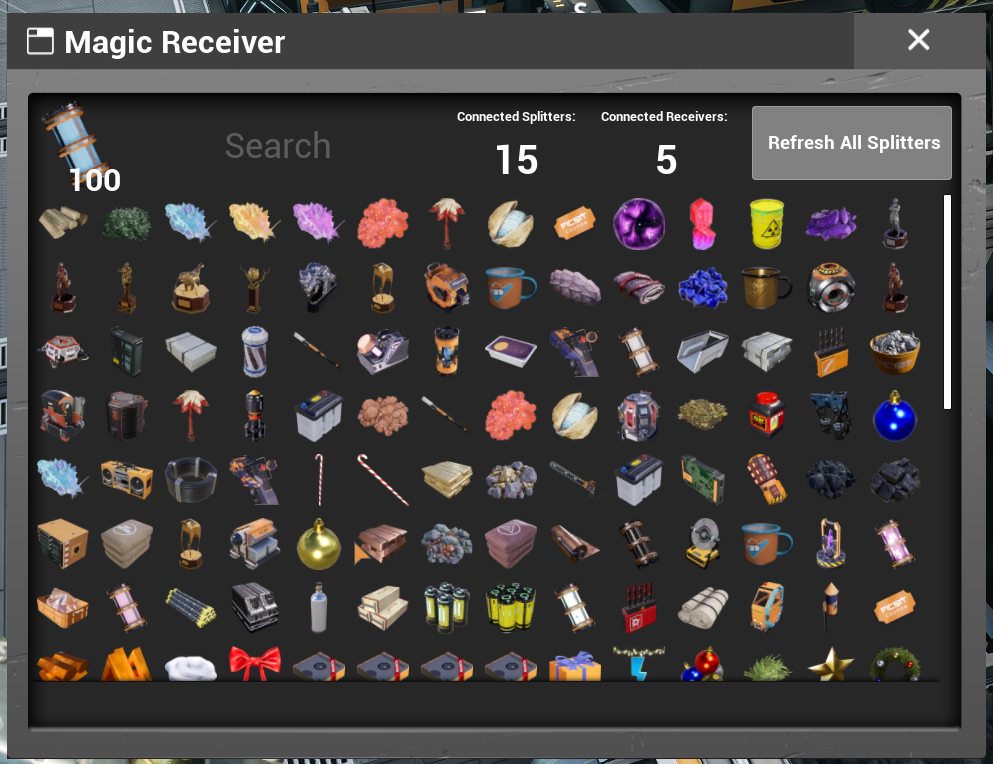Select the red-lidded black jar item
This screenshot has width=993, height=764.
(x=766, y=415)
